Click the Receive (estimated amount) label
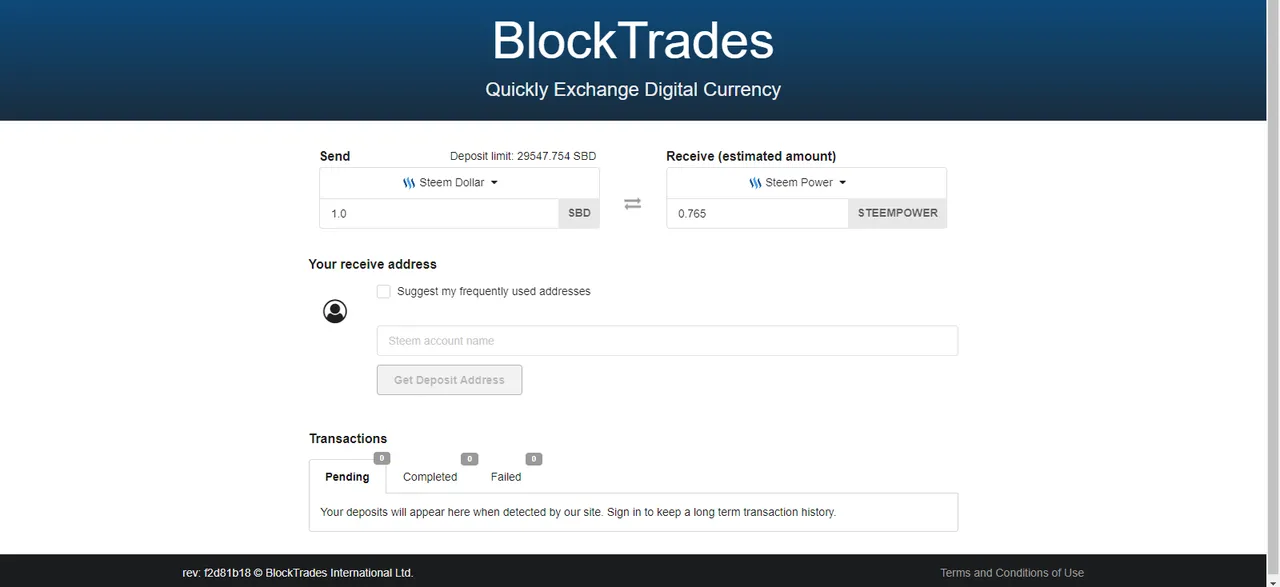Image resolution: width=1280 pixels, height=587 pixels. [751, 157]
